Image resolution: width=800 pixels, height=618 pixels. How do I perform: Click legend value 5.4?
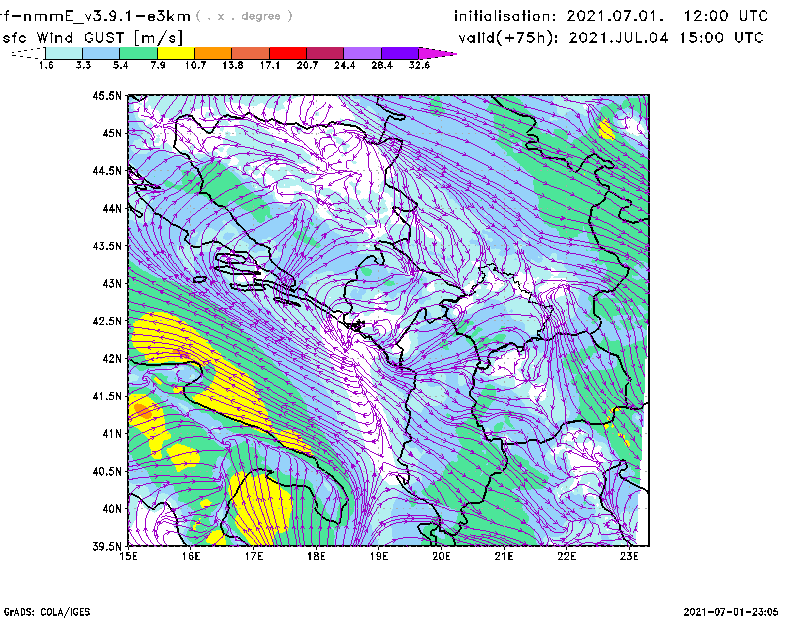click(120, 65)
